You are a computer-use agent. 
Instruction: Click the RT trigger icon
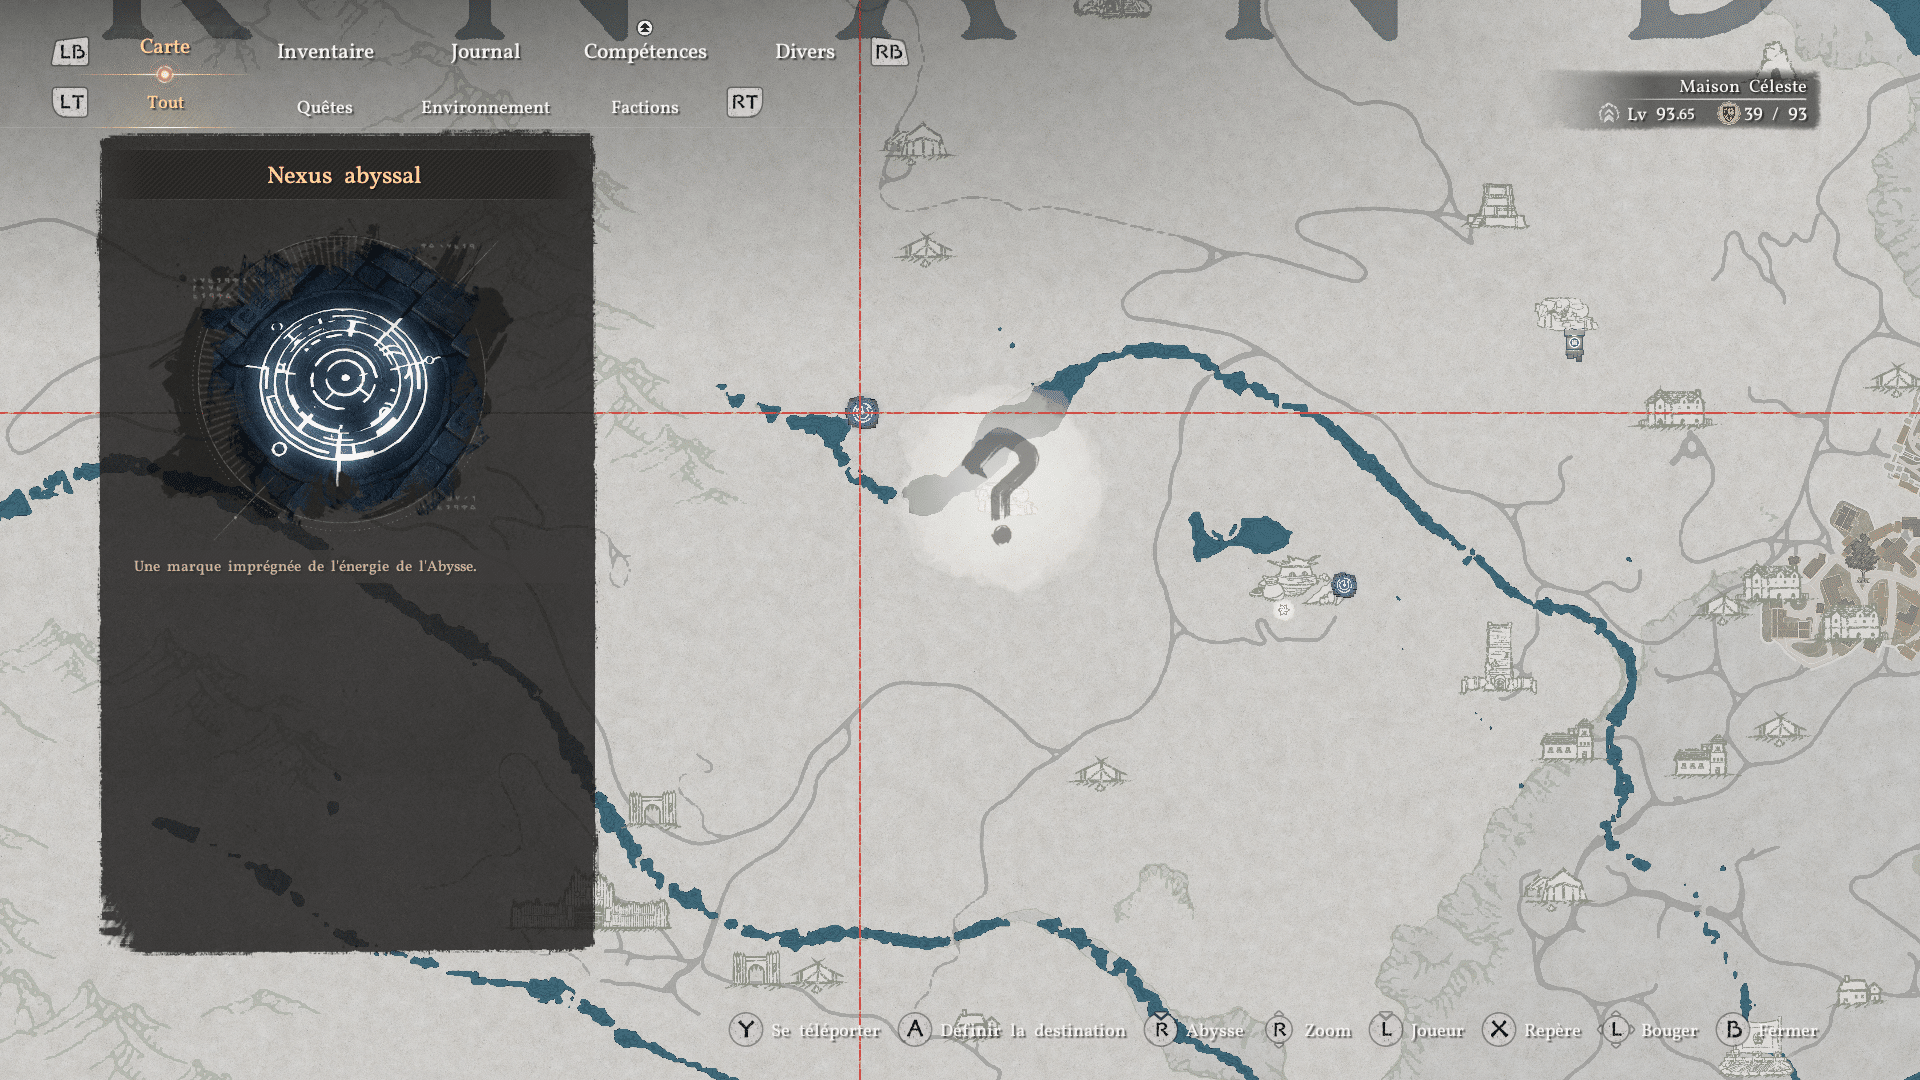(x=744, y=102)
